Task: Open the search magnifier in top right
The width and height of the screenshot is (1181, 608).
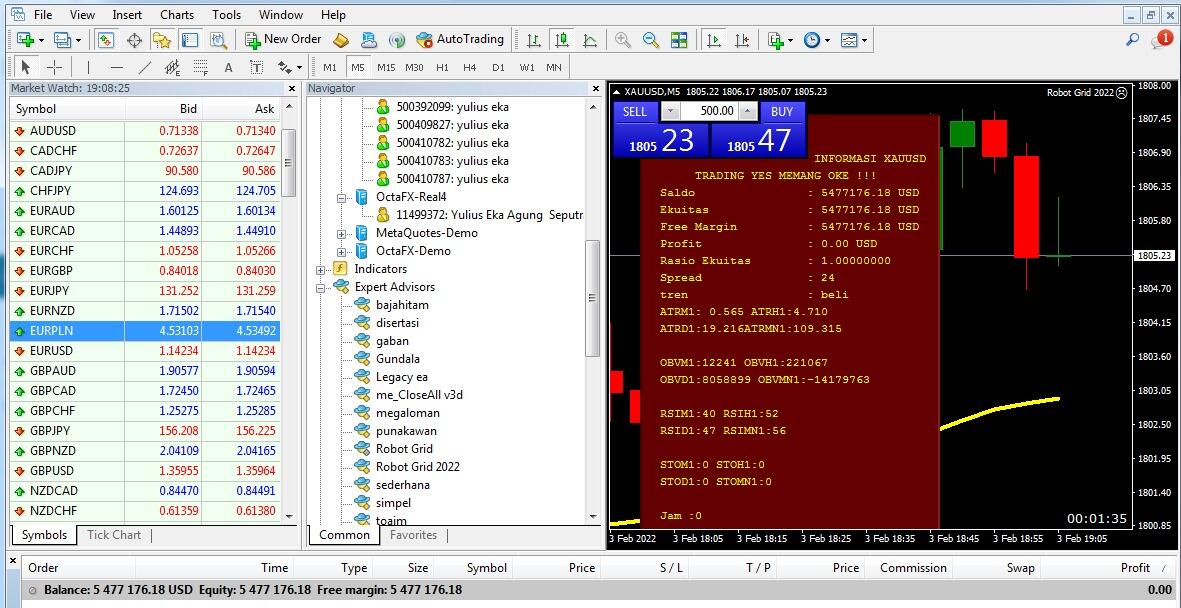Action: [x=1132, y=39]
